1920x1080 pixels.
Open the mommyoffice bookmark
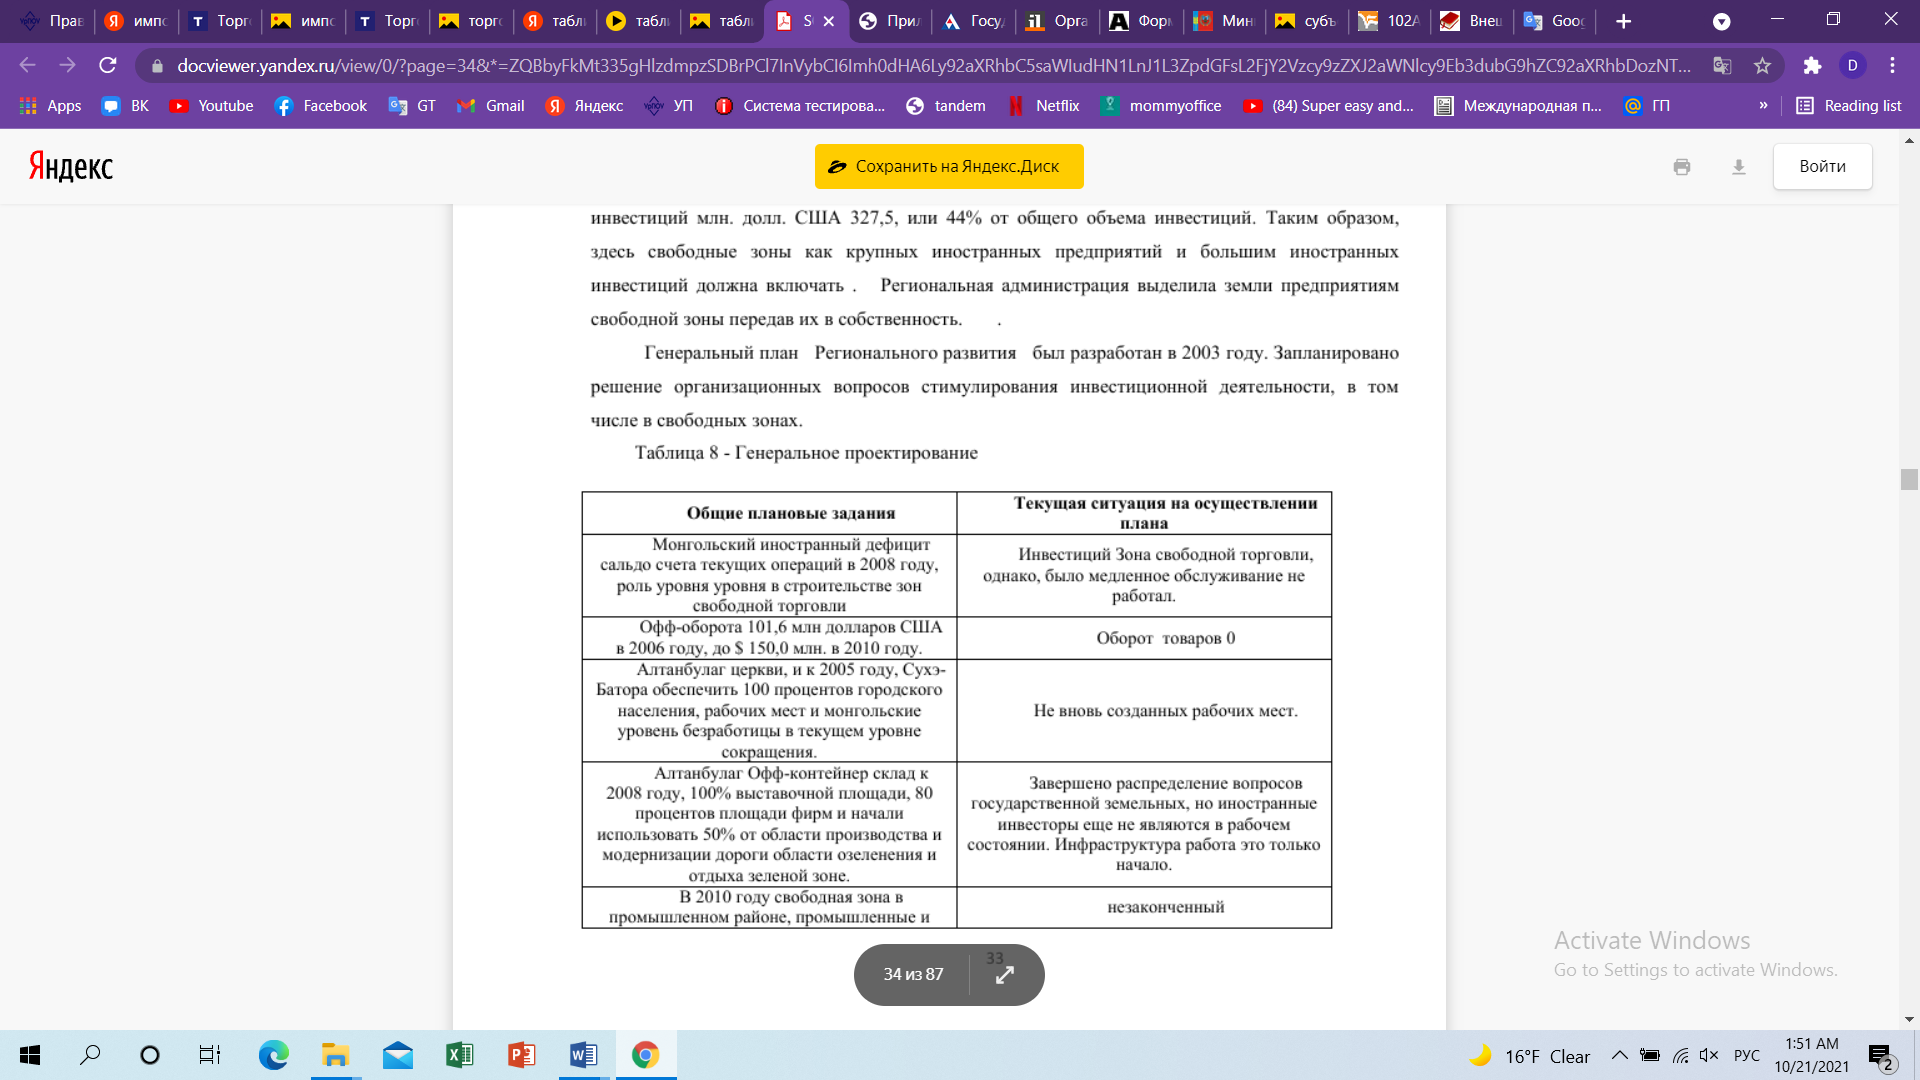coord(1160,106)
